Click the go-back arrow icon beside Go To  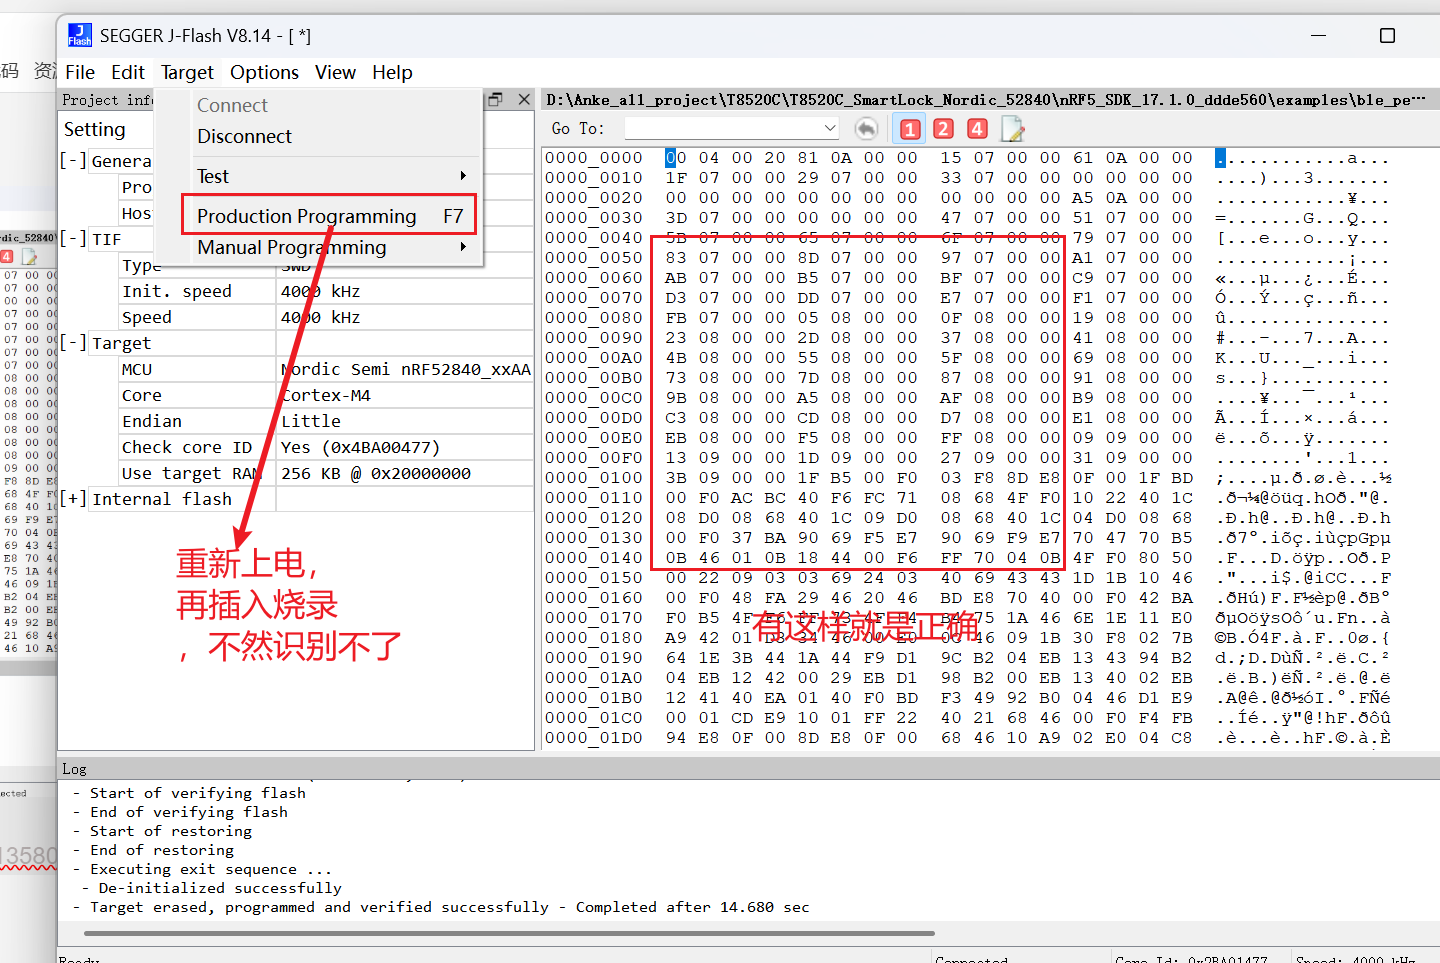click(x=867, y=129)
